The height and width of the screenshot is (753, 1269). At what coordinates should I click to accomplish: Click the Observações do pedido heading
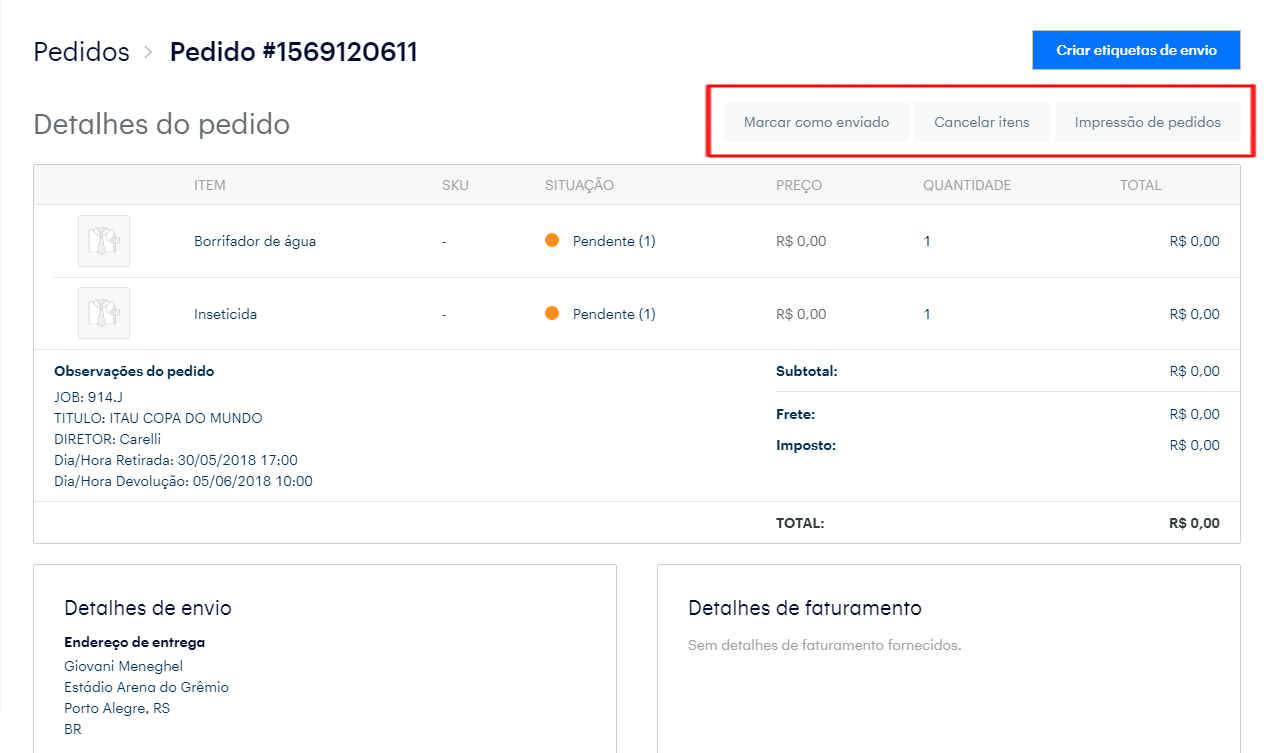pyautogui.click(x=134, y=371)
